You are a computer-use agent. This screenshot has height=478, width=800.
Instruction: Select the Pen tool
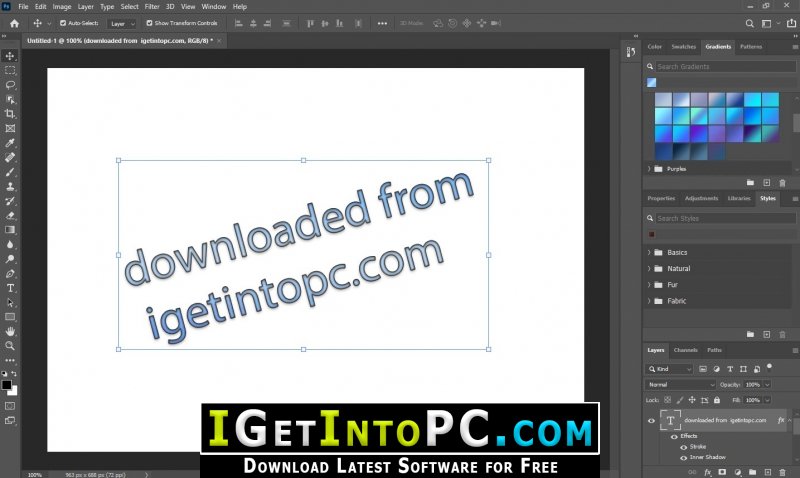click(x=10, y=274)
